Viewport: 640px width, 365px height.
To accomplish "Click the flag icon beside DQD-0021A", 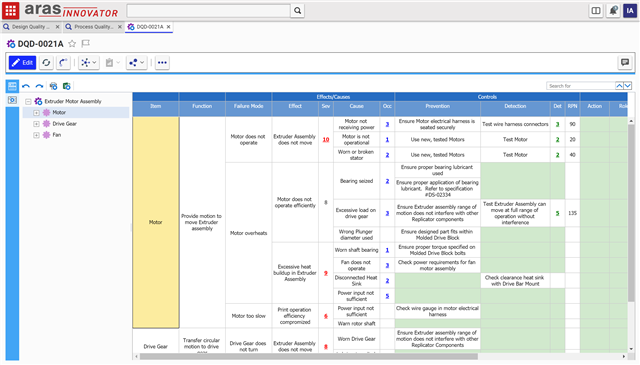I will 85,43.
